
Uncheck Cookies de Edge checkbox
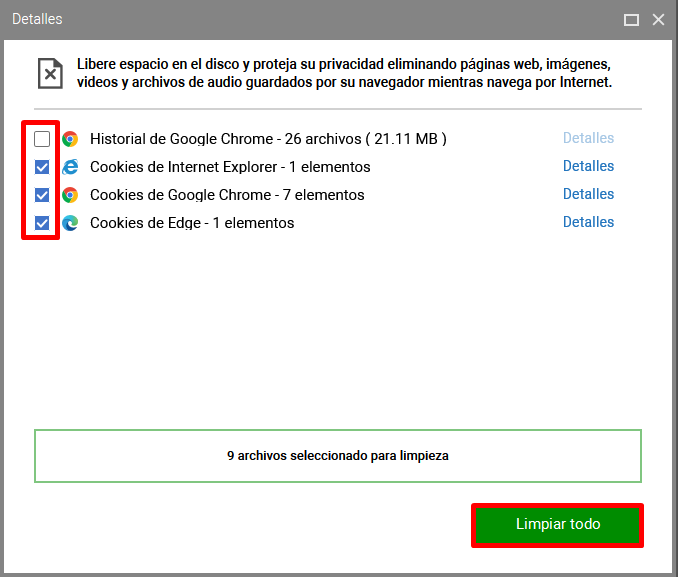point(42,223)
